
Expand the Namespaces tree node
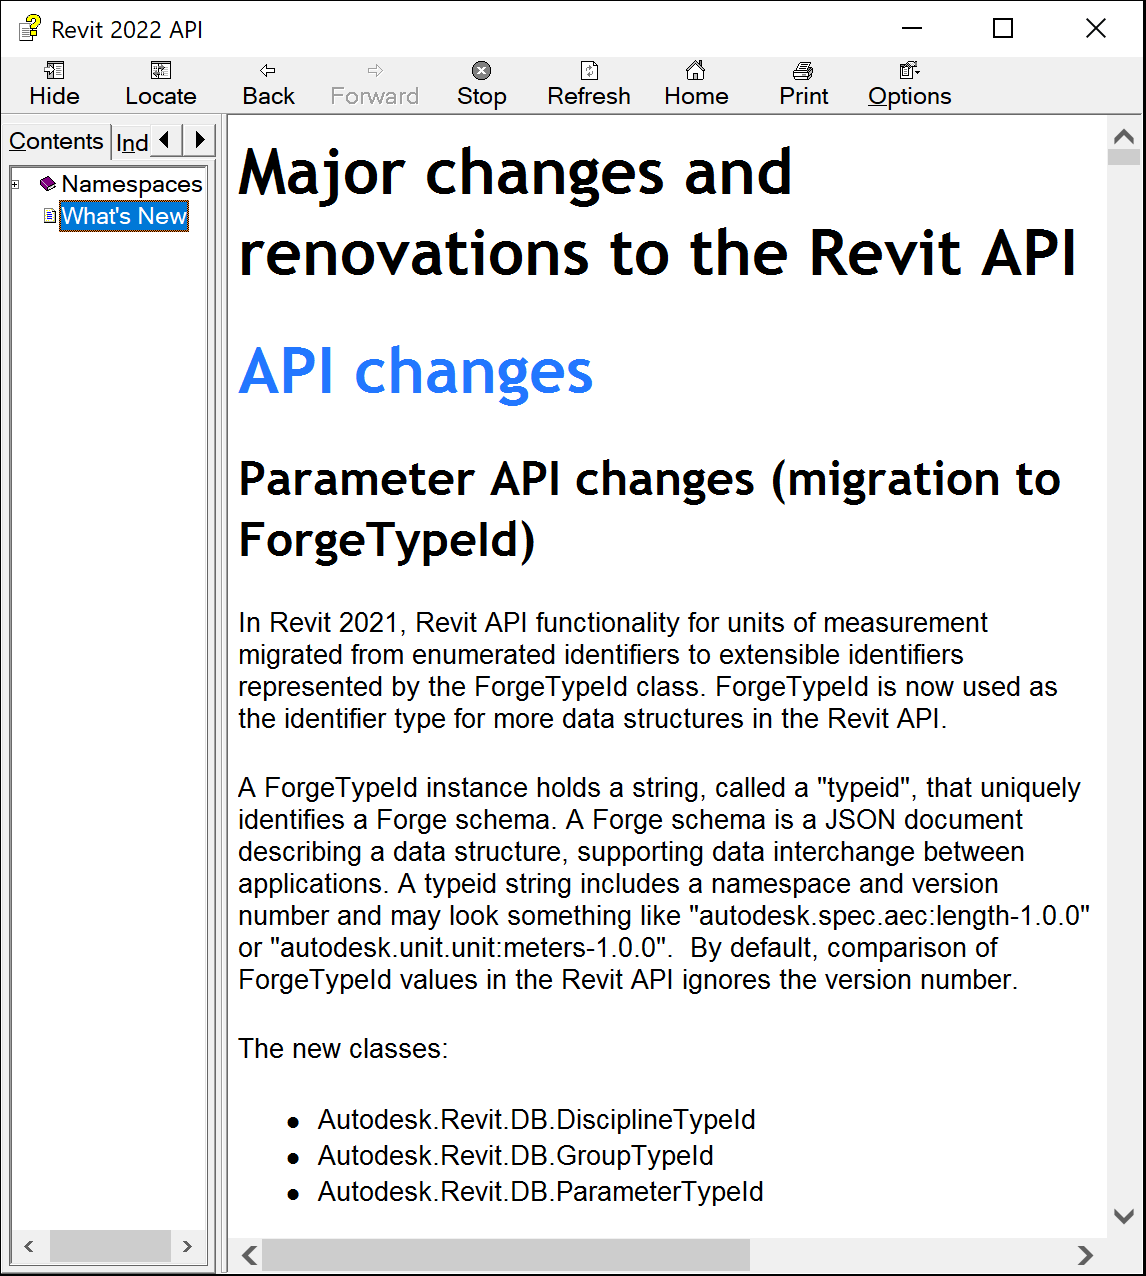click(x=14, y=184)
